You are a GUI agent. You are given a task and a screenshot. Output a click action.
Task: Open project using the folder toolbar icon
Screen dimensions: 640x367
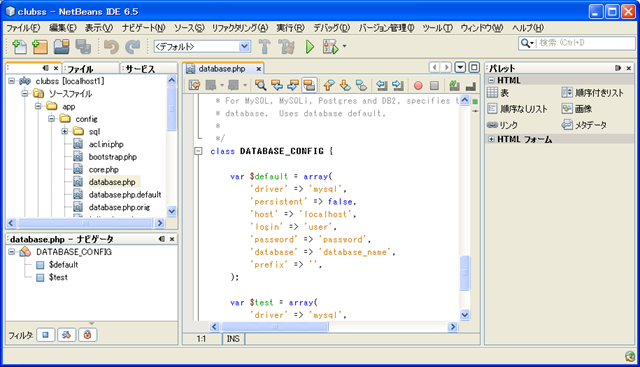[62, 47]
